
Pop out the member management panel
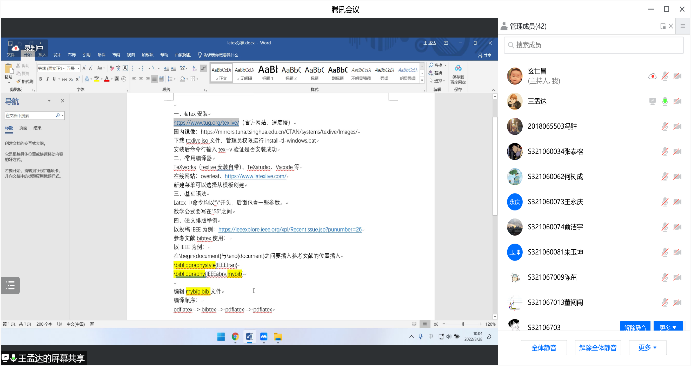[663, 26]
